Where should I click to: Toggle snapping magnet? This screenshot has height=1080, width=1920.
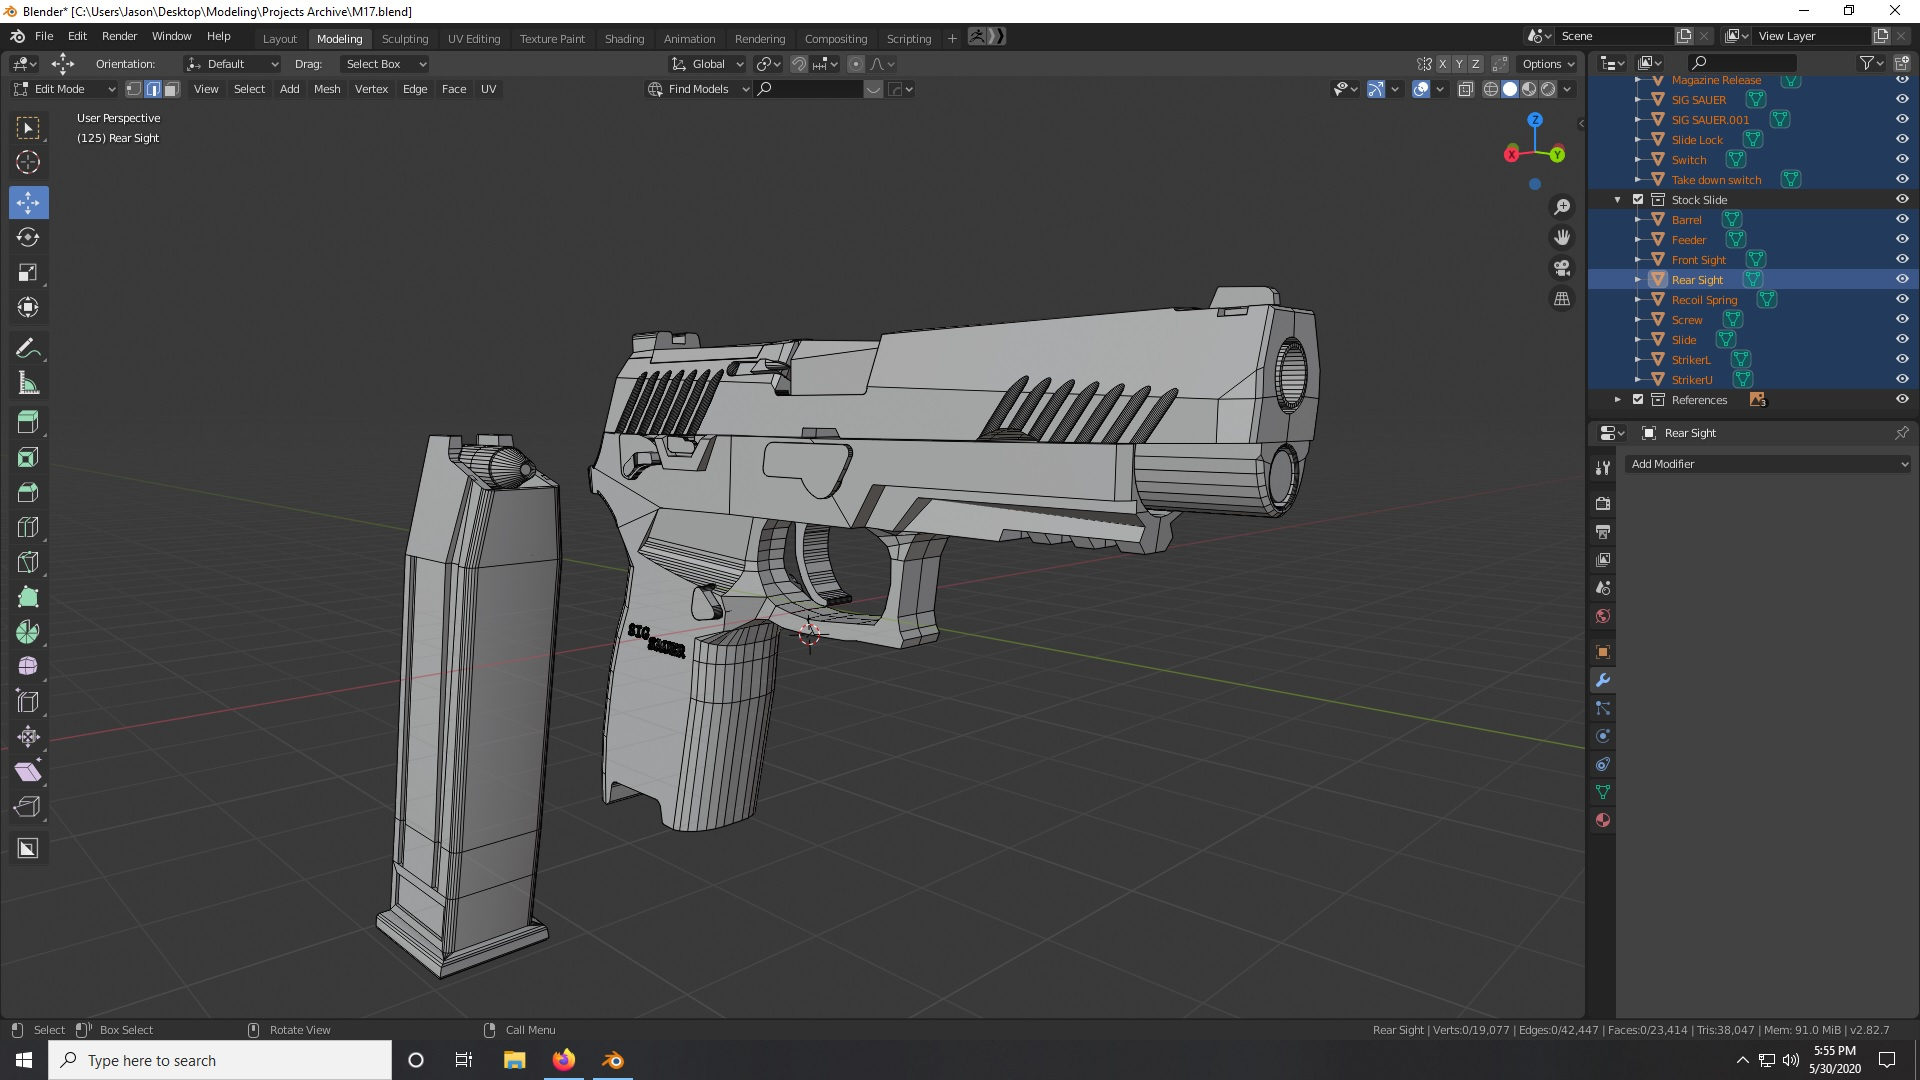799,64
